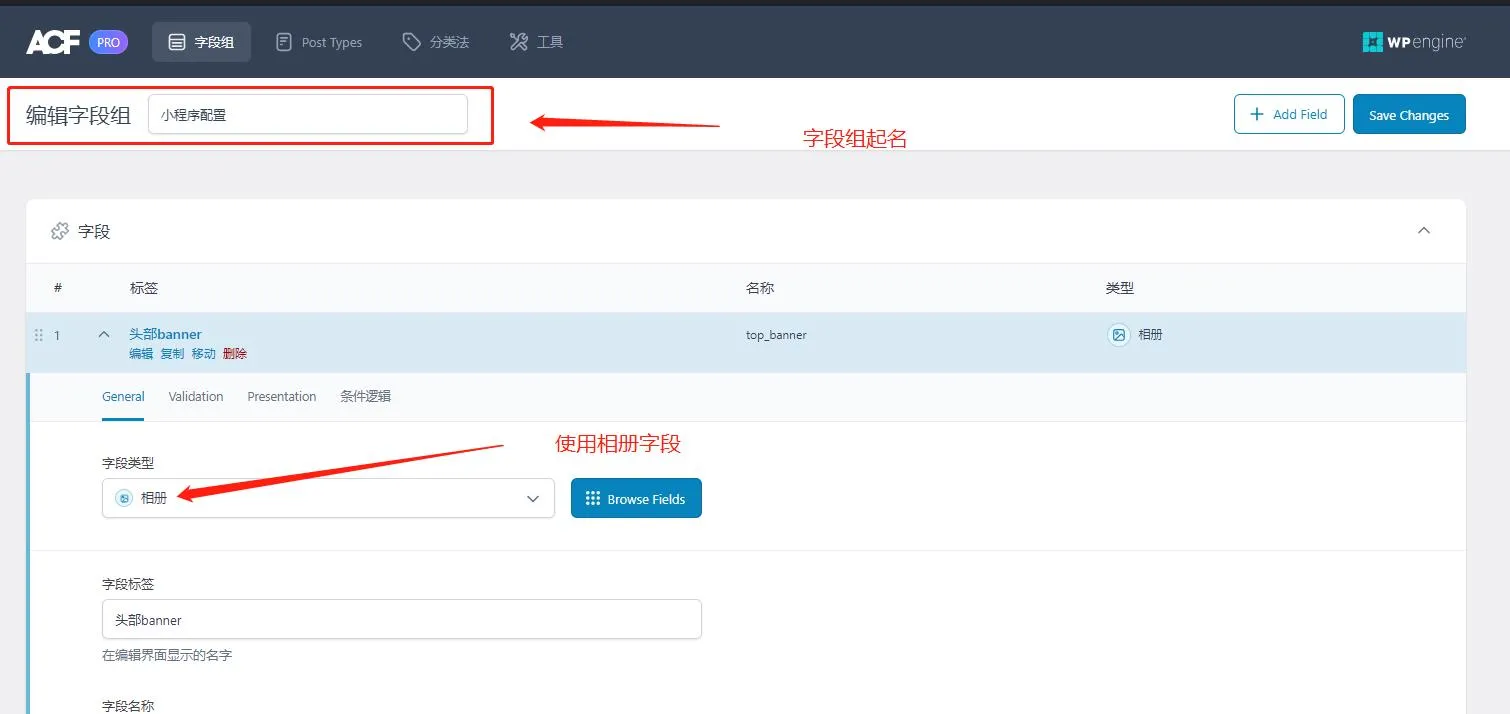Click the puzzle icon beside 字段 heading
1510x714 pixels.
click(60, 231)
